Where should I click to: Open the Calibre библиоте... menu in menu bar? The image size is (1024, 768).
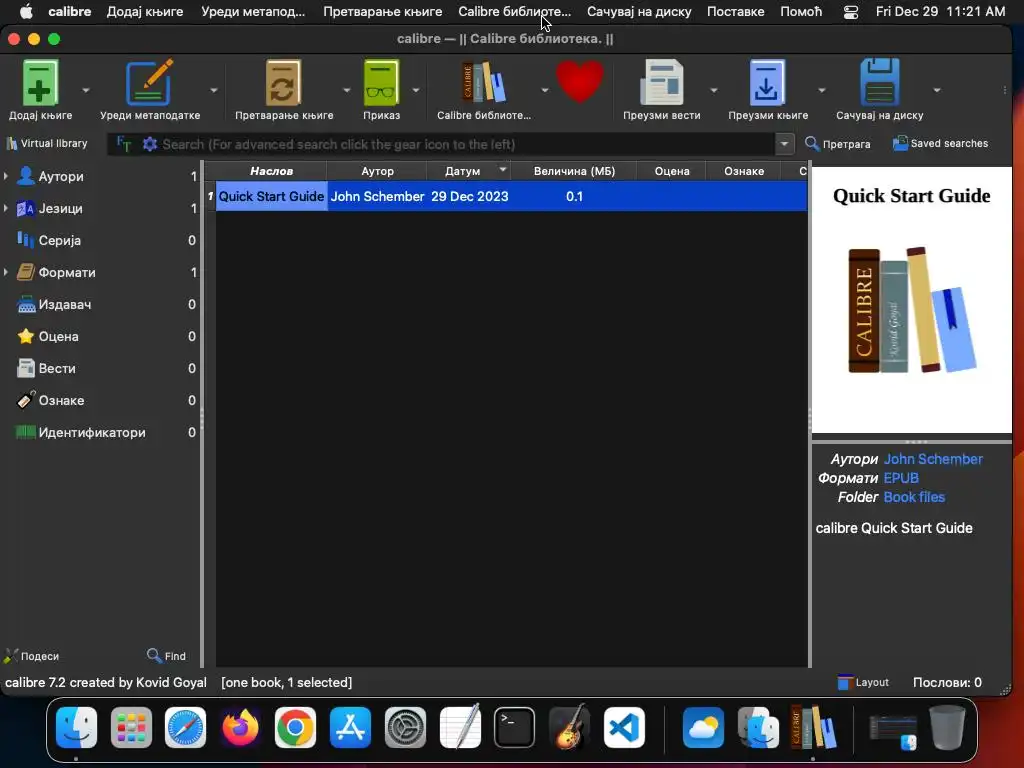pyautogui.click(x=514, y=11)
